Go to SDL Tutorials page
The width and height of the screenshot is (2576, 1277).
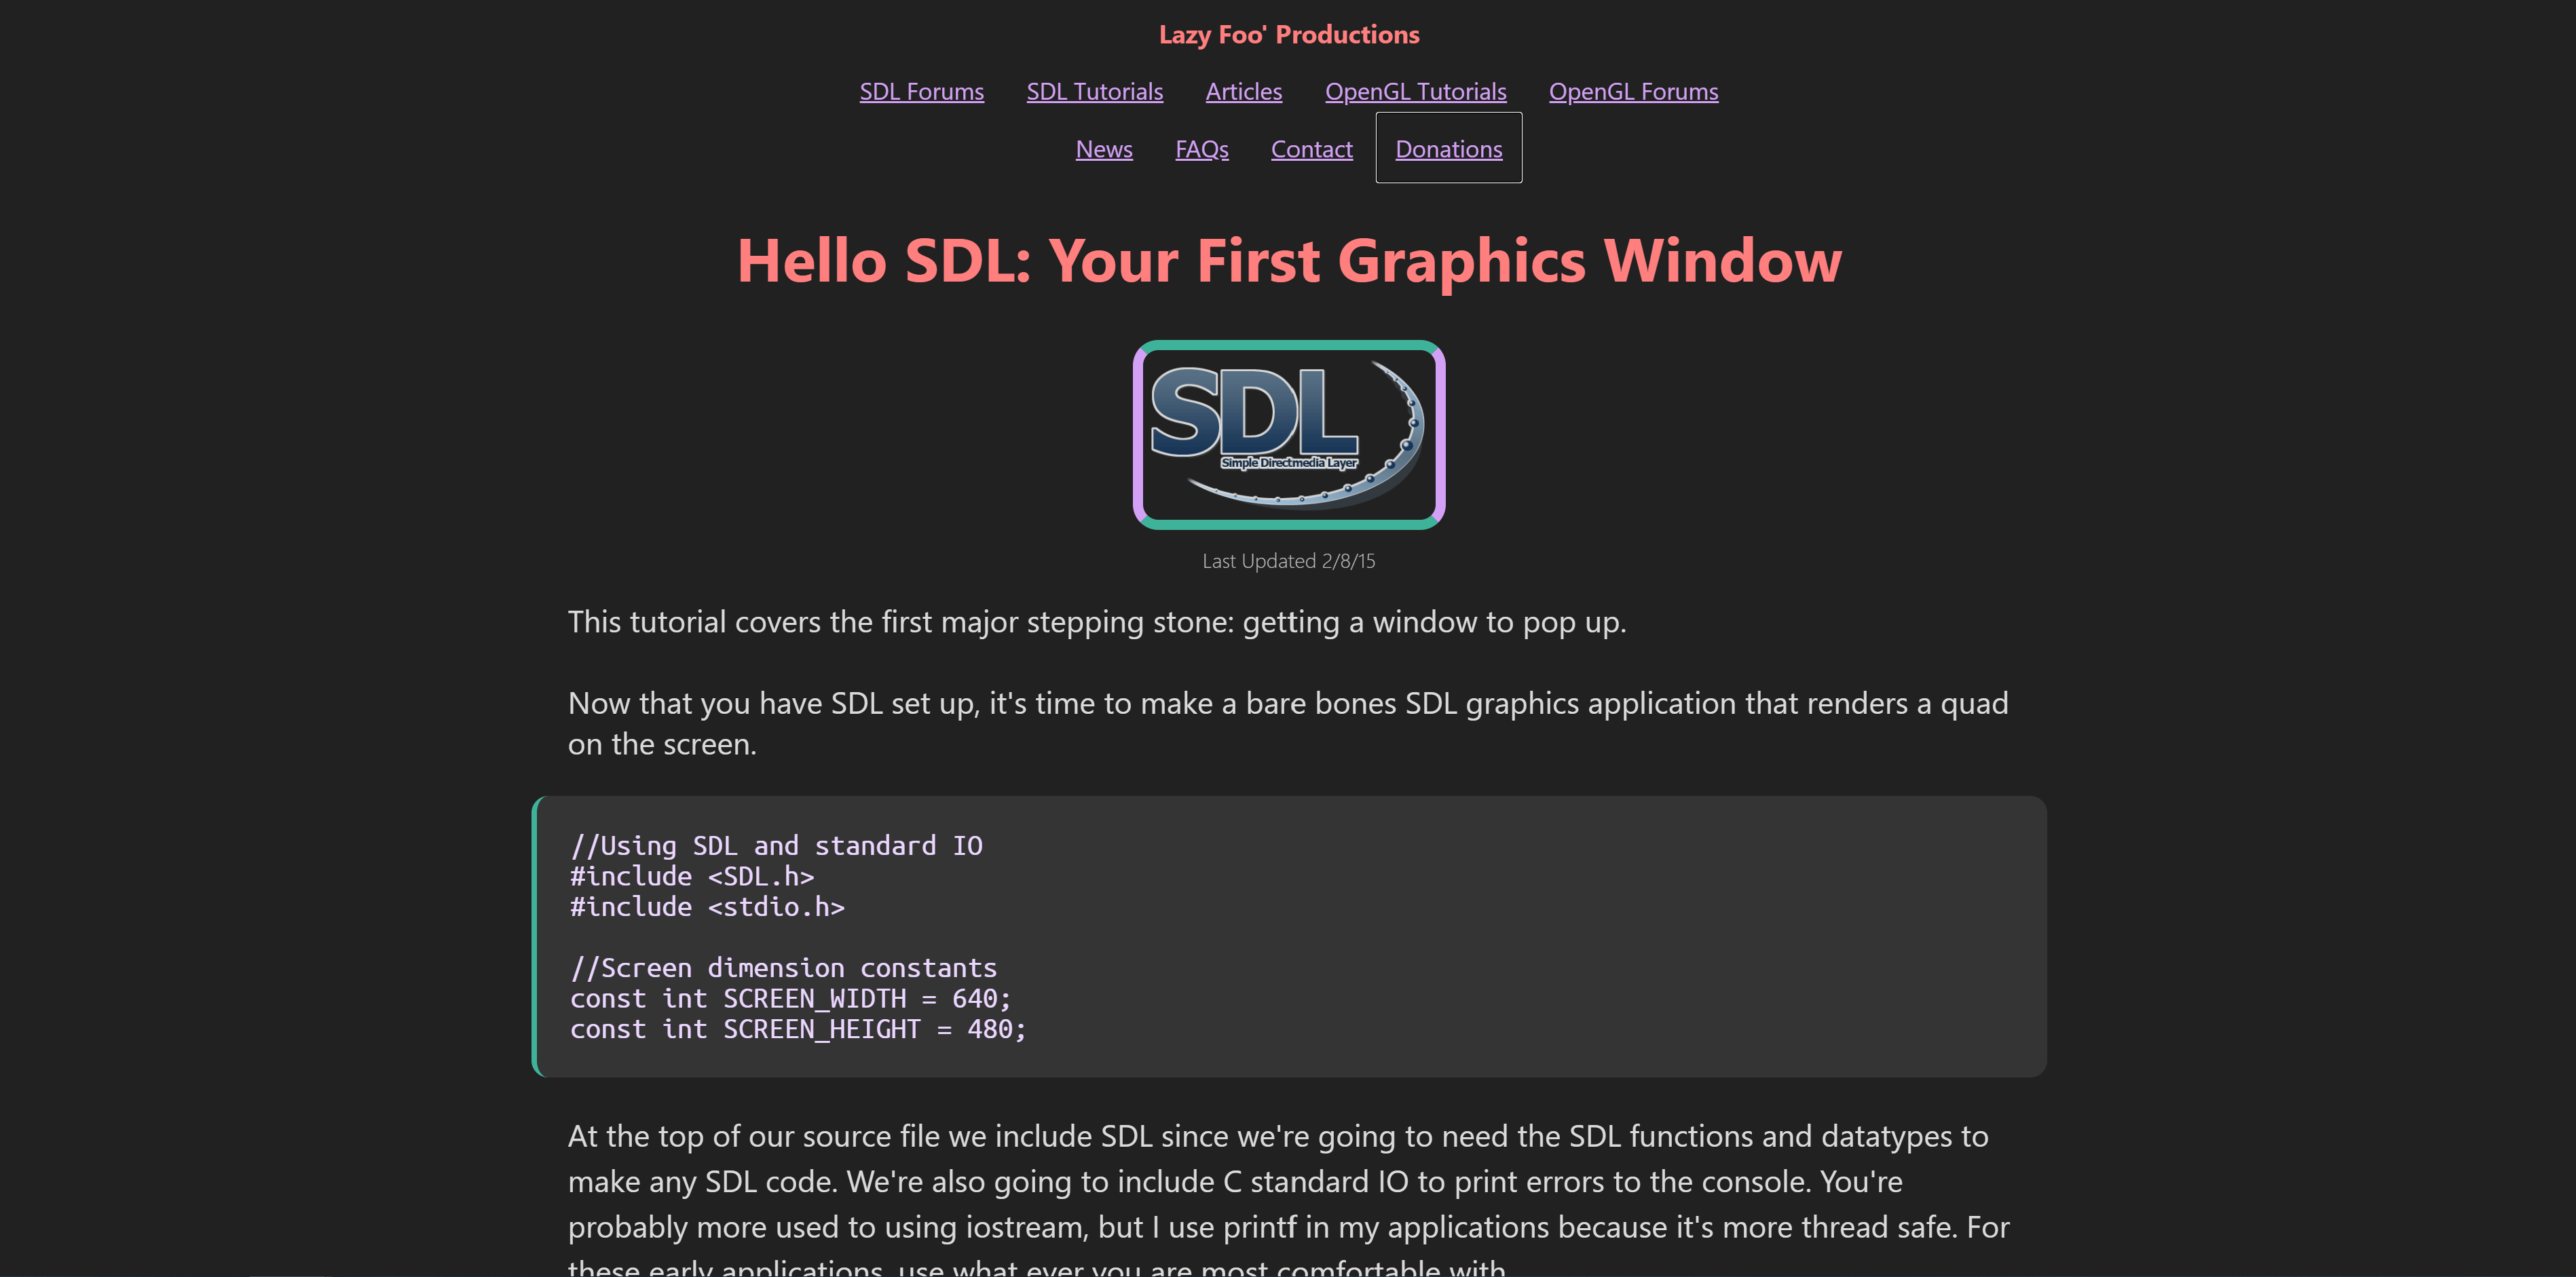1094,92
